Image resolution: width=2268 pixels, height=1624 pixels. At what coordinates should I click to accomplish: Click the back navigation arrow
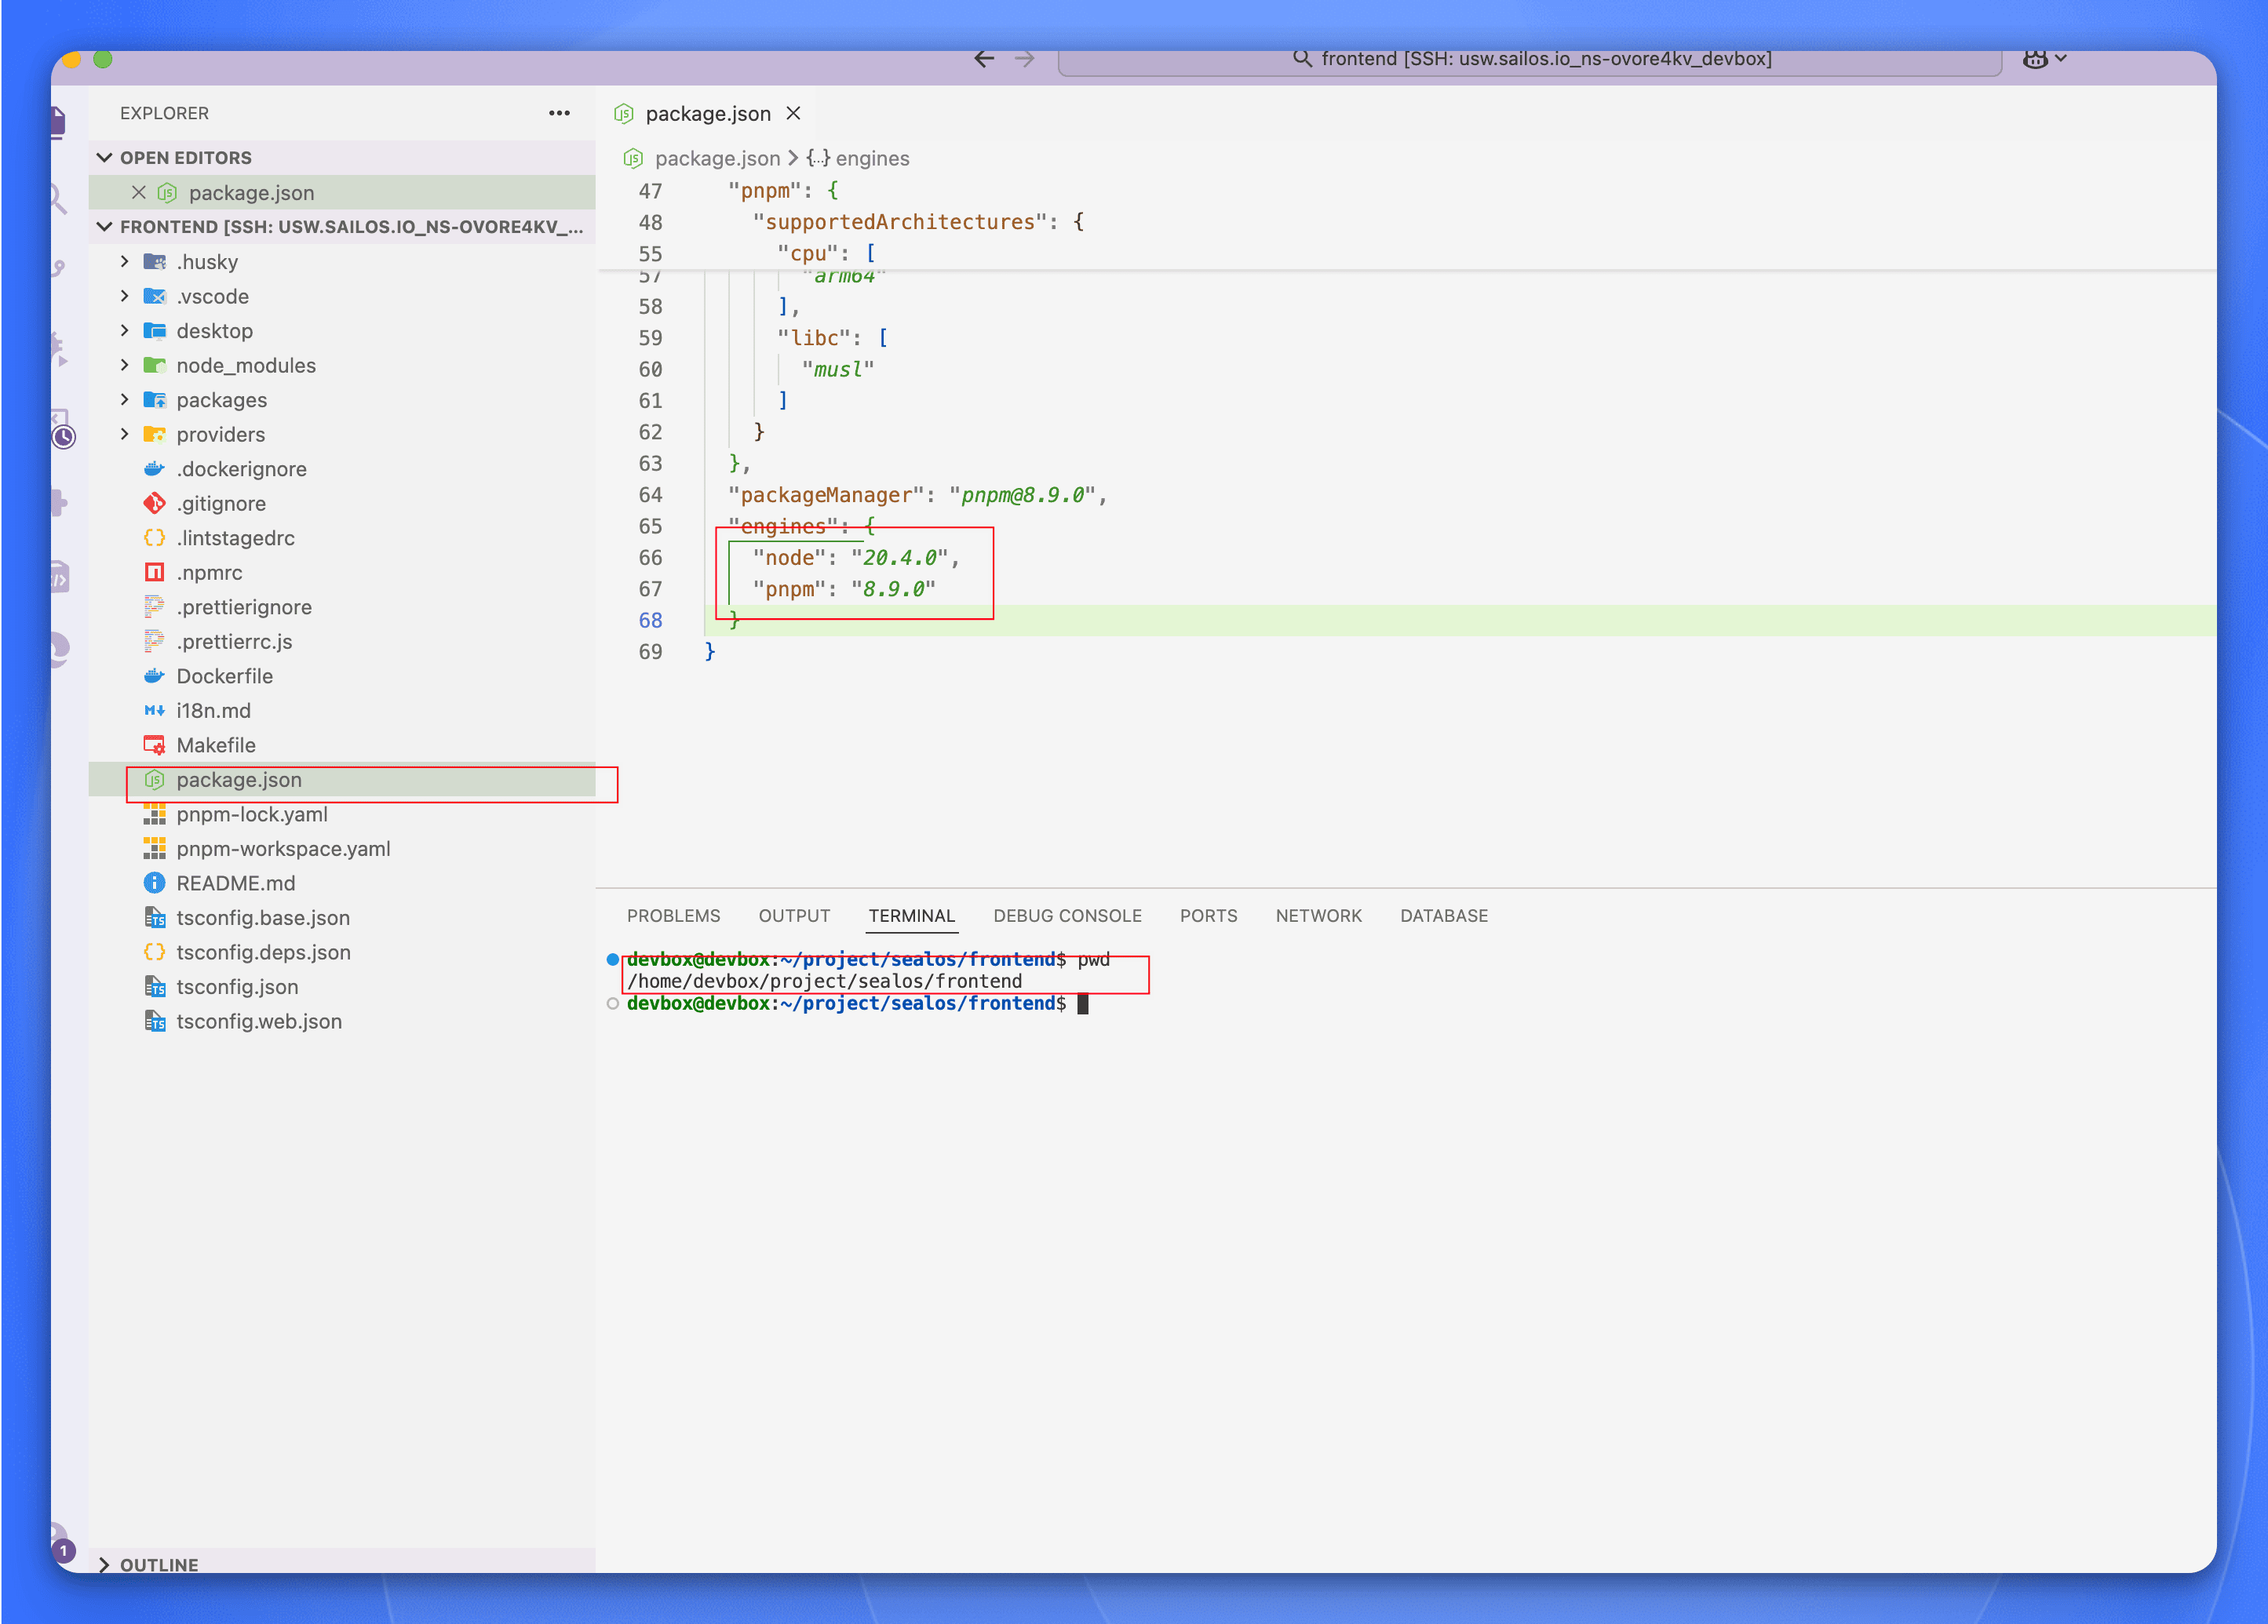pos(984,59)
